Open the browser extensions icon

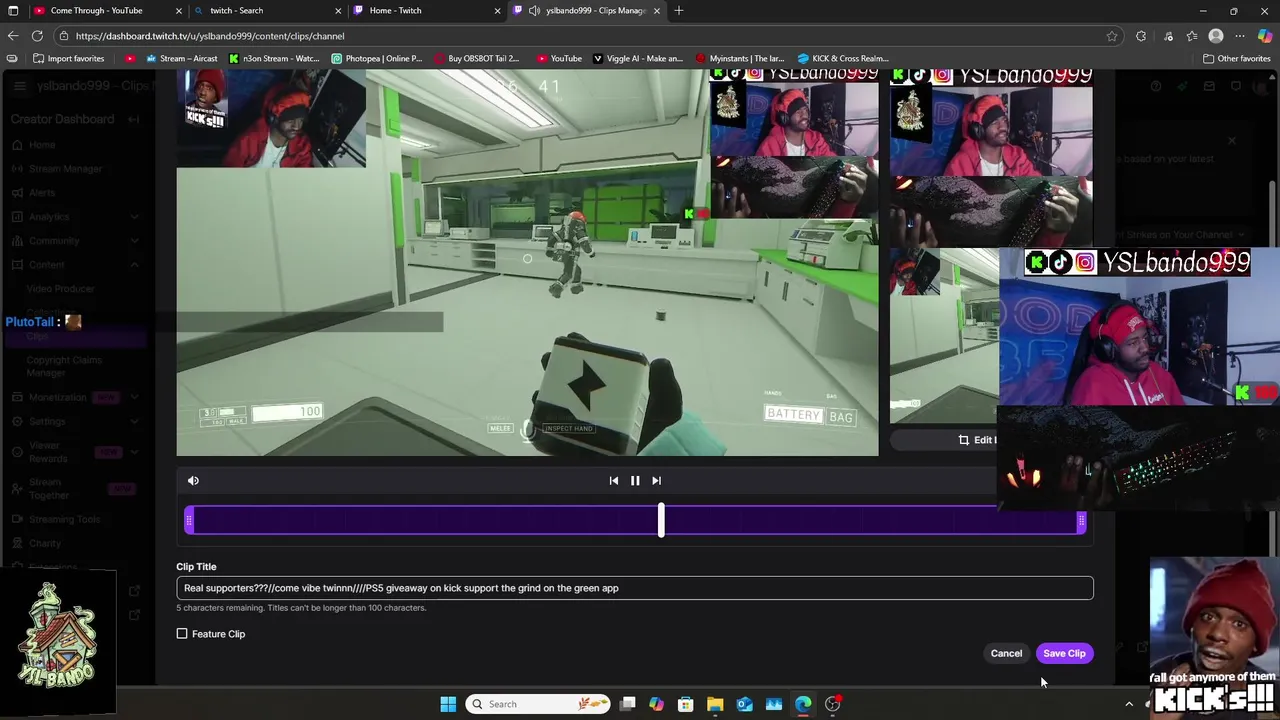click(x=1141, y=36)
